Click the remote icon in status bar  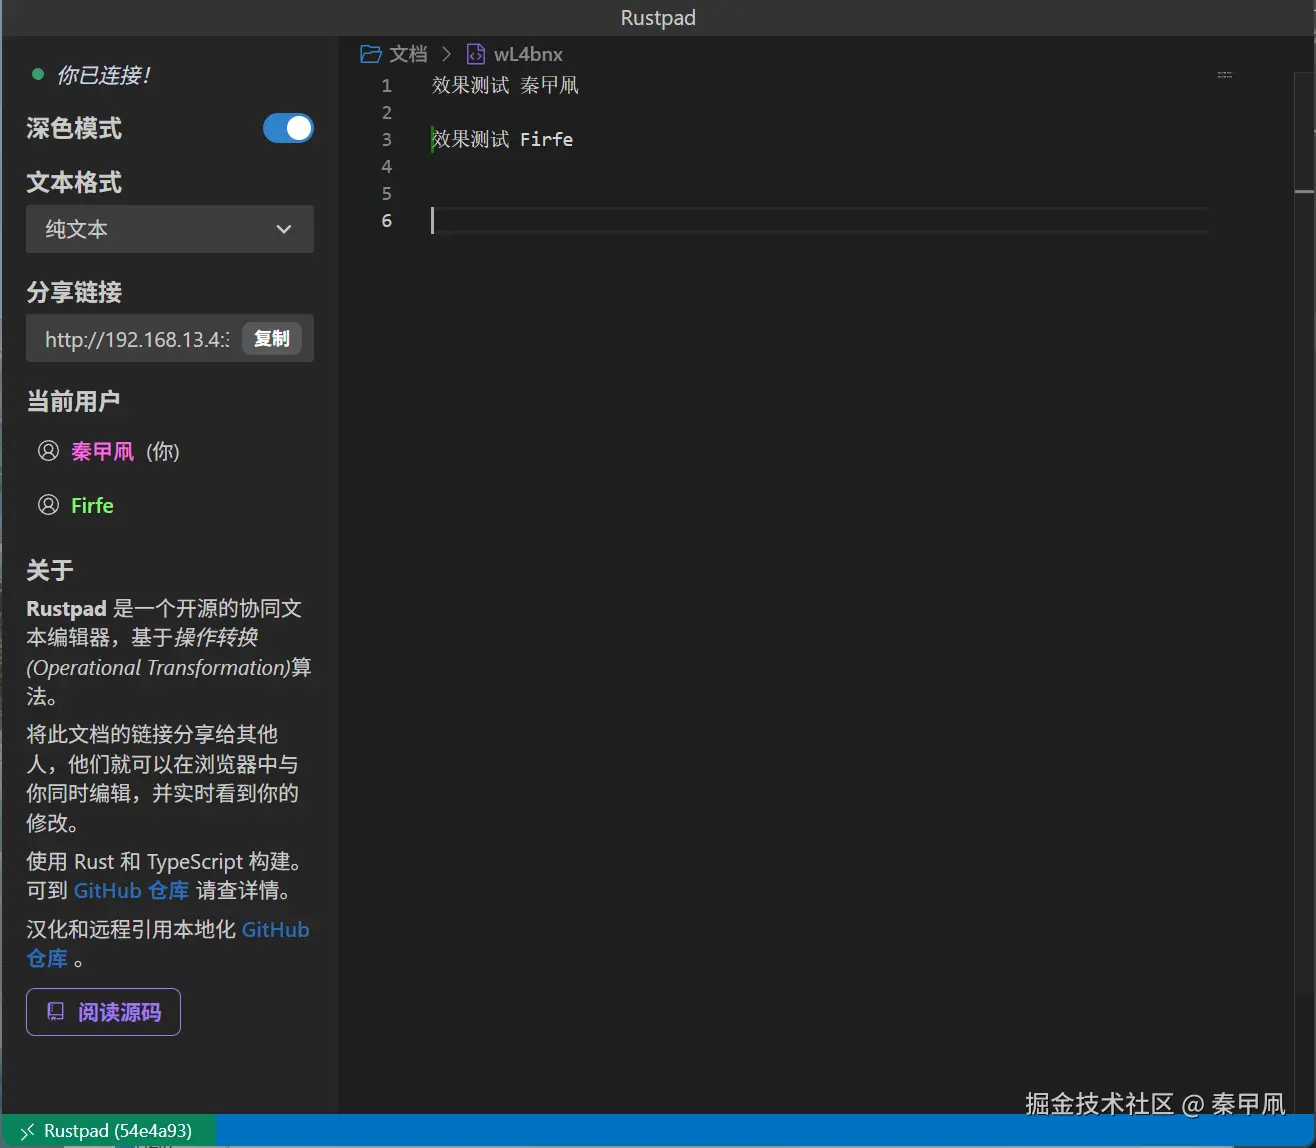point(28,1131)
